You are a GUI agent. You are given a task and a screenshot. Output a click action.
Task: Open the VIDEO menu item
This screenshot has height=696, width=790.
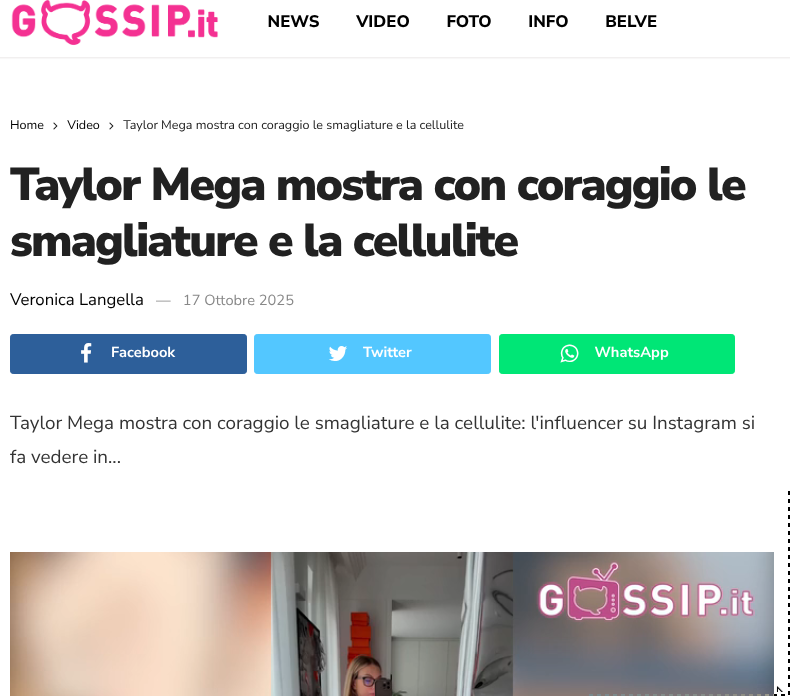382,22
